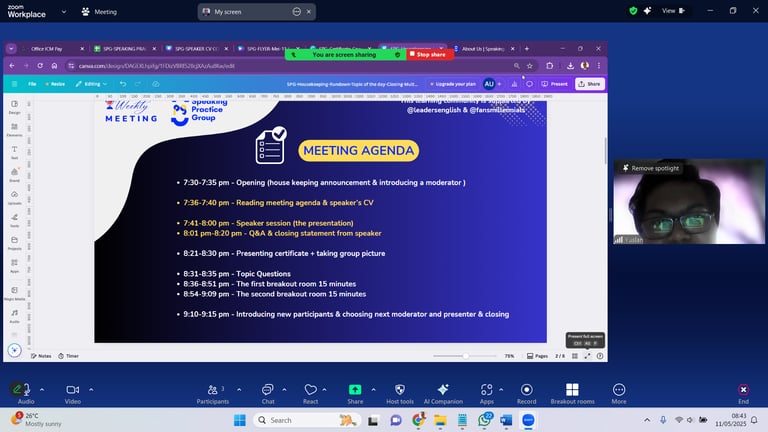
Task: Open Windows Start menu
Action: (240, 420)
